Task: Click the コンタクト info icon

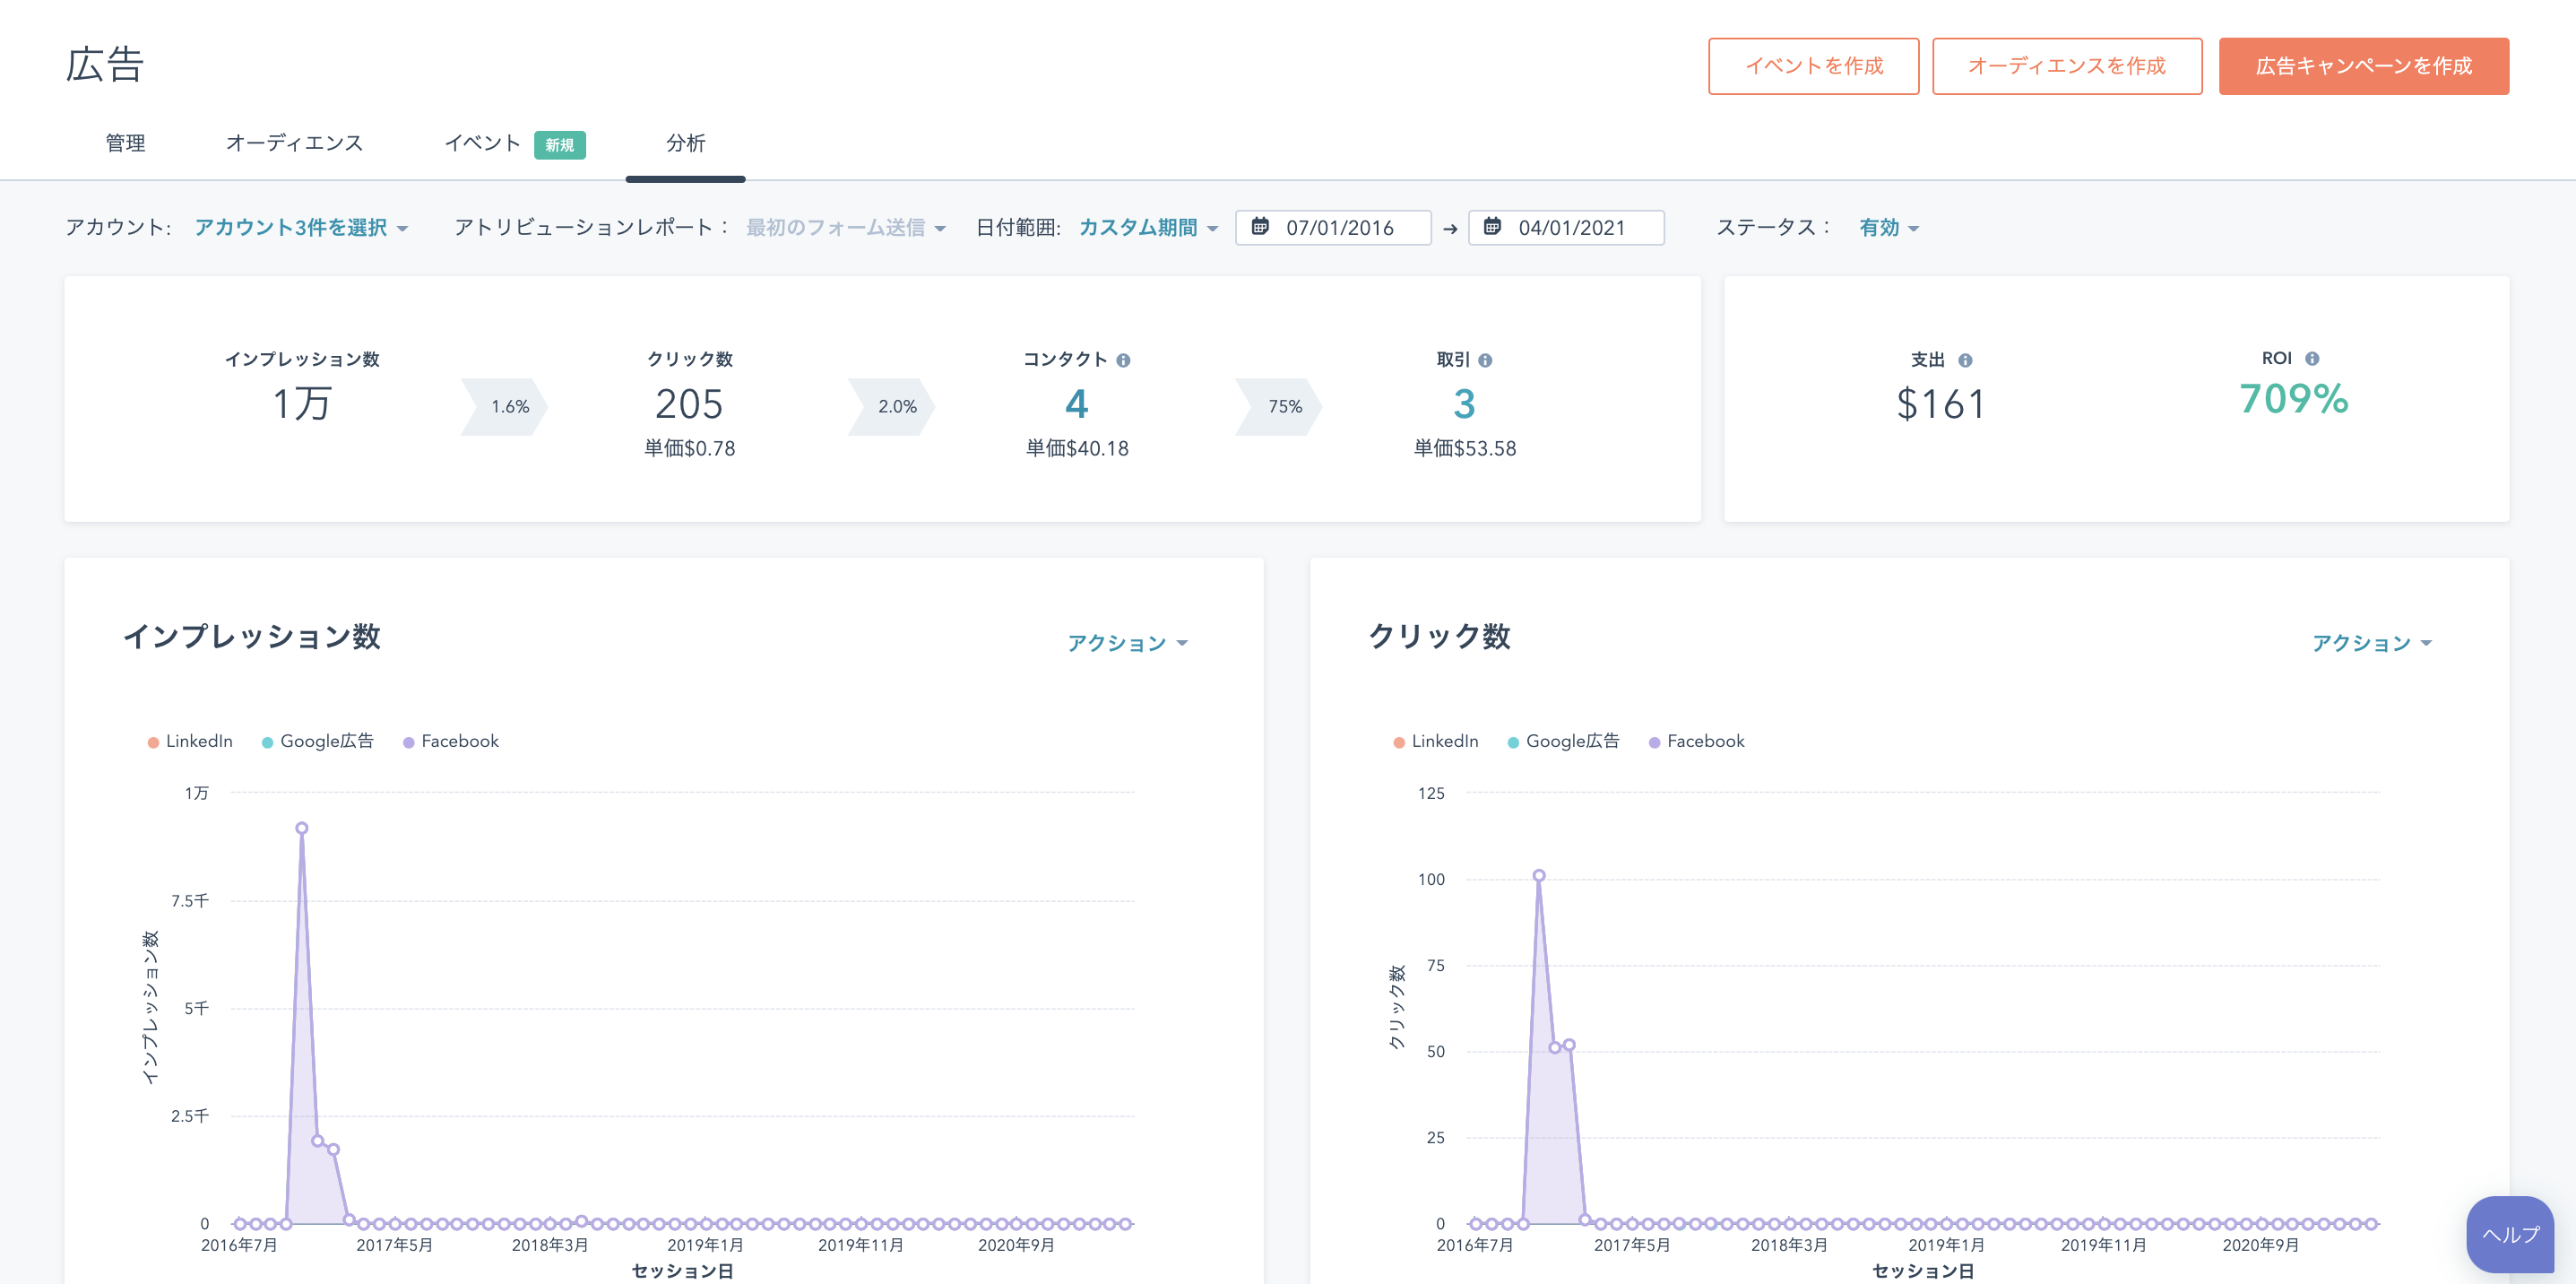Action: pyautogui.click(x=1123, y=360)
